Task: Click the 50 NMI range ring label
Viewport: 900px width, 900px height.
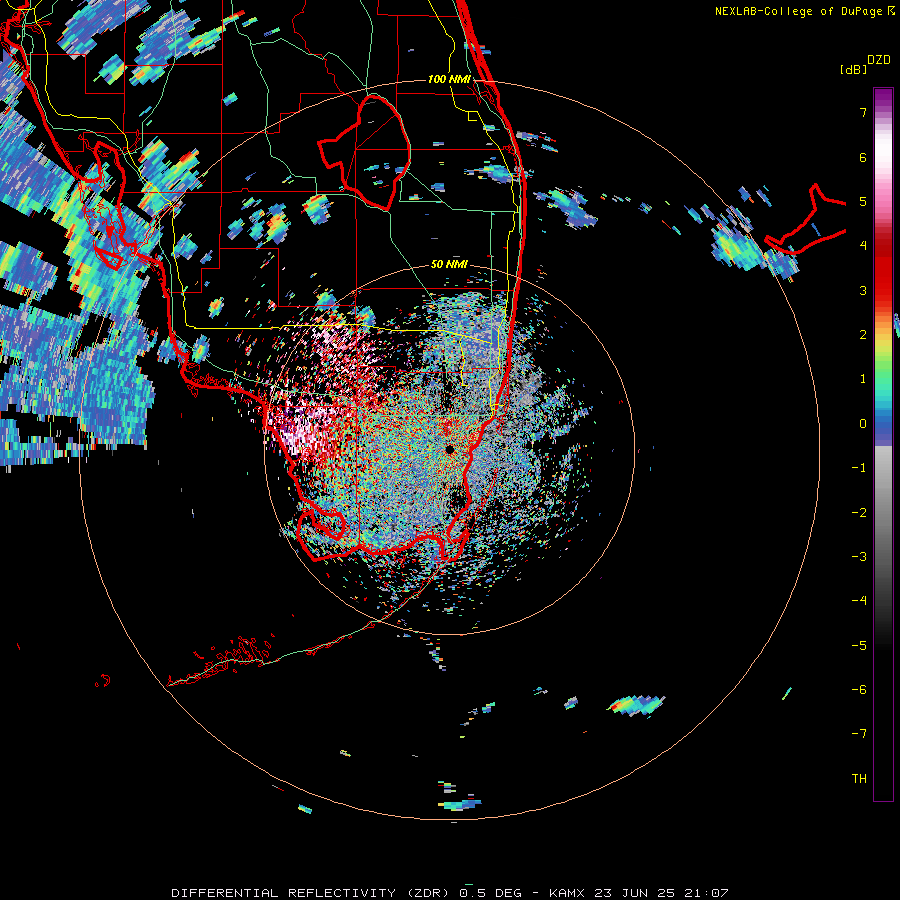Action: click(449, 264)
